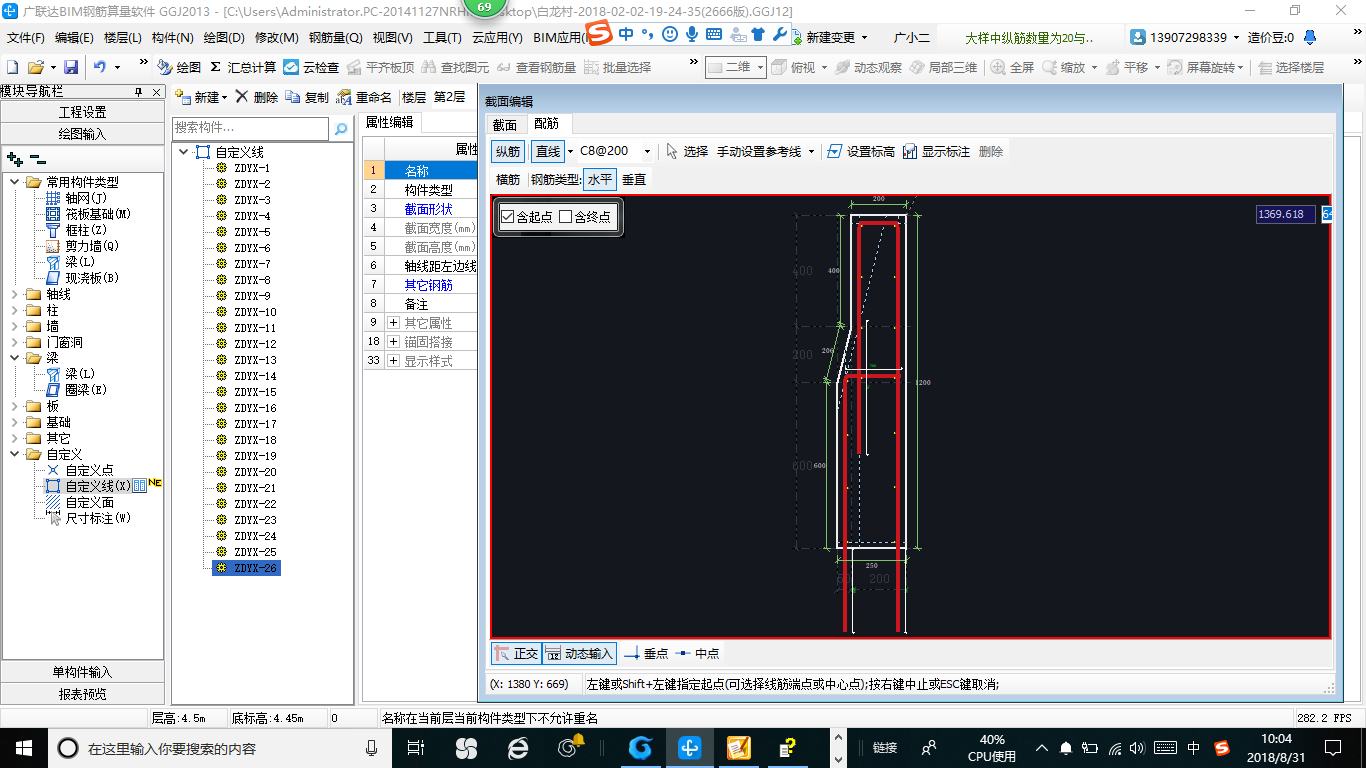
Task: Select 垂直 vertical rebar type
Action: [x=634, y=179]
